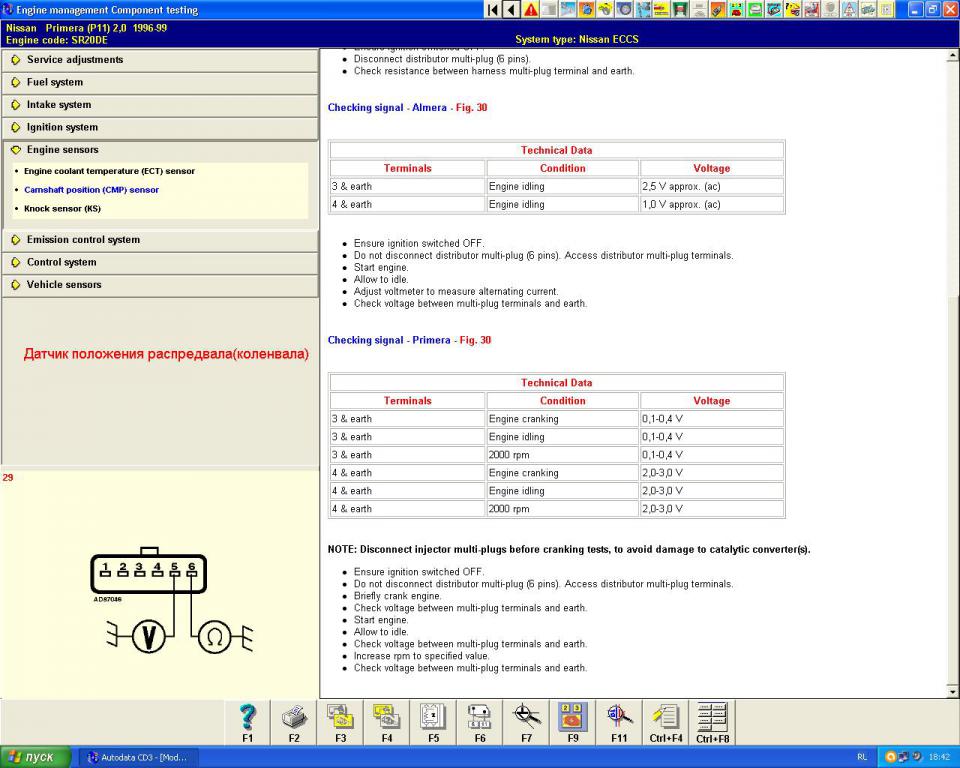Go to the first page using toolbar arrow
This screenshot has width=960, height=768.
tap(492, 9)
